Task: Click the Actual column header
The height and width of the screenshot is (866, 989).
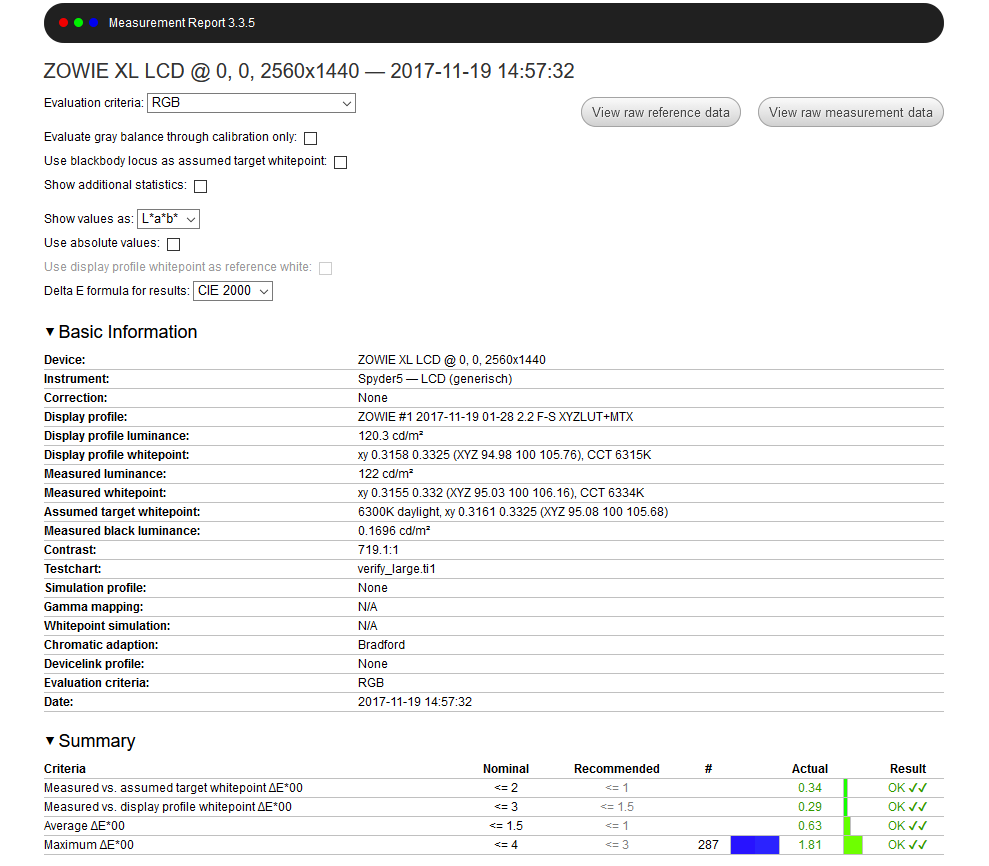Action: 809,768
